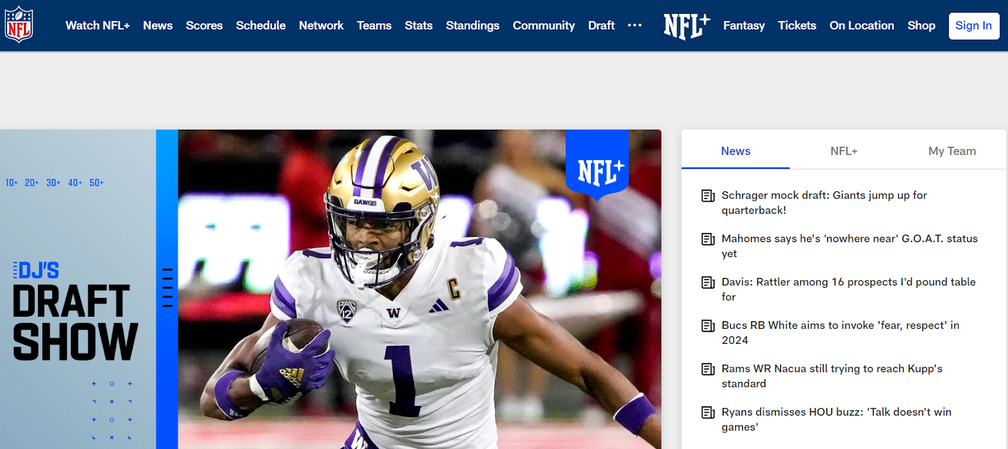
Task: Open the Teams navigation menu
Action: coord(374,25)
